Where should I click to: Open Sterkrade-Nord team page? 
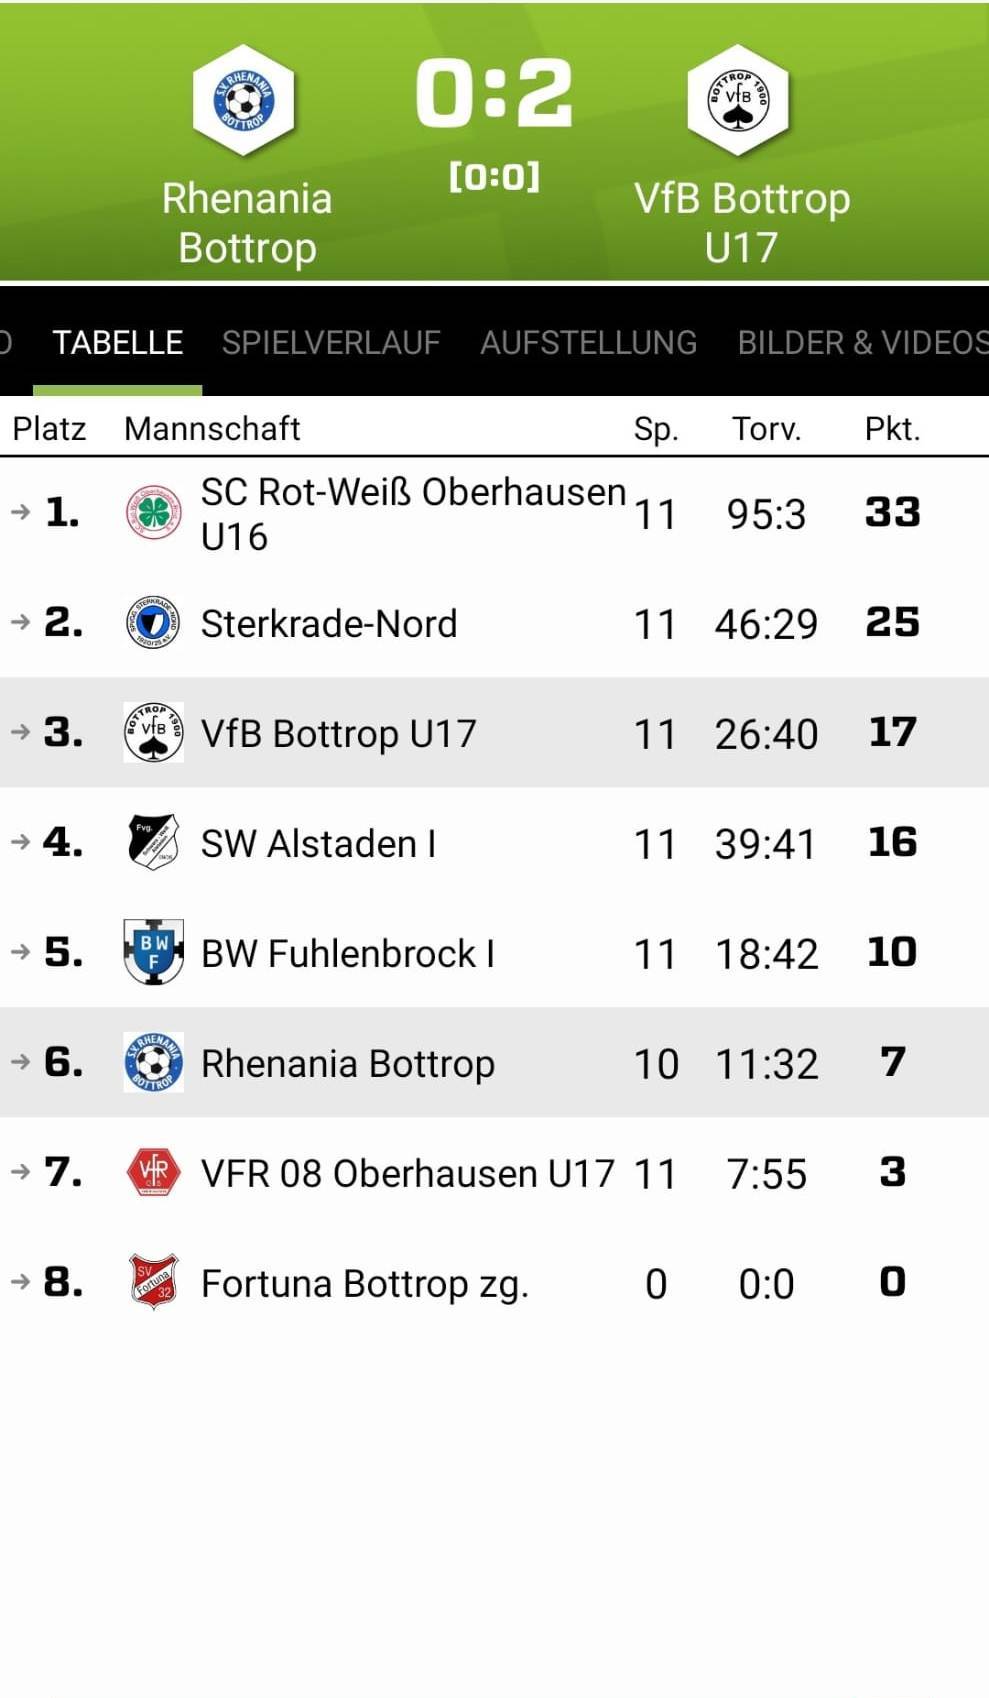(329, 624)
